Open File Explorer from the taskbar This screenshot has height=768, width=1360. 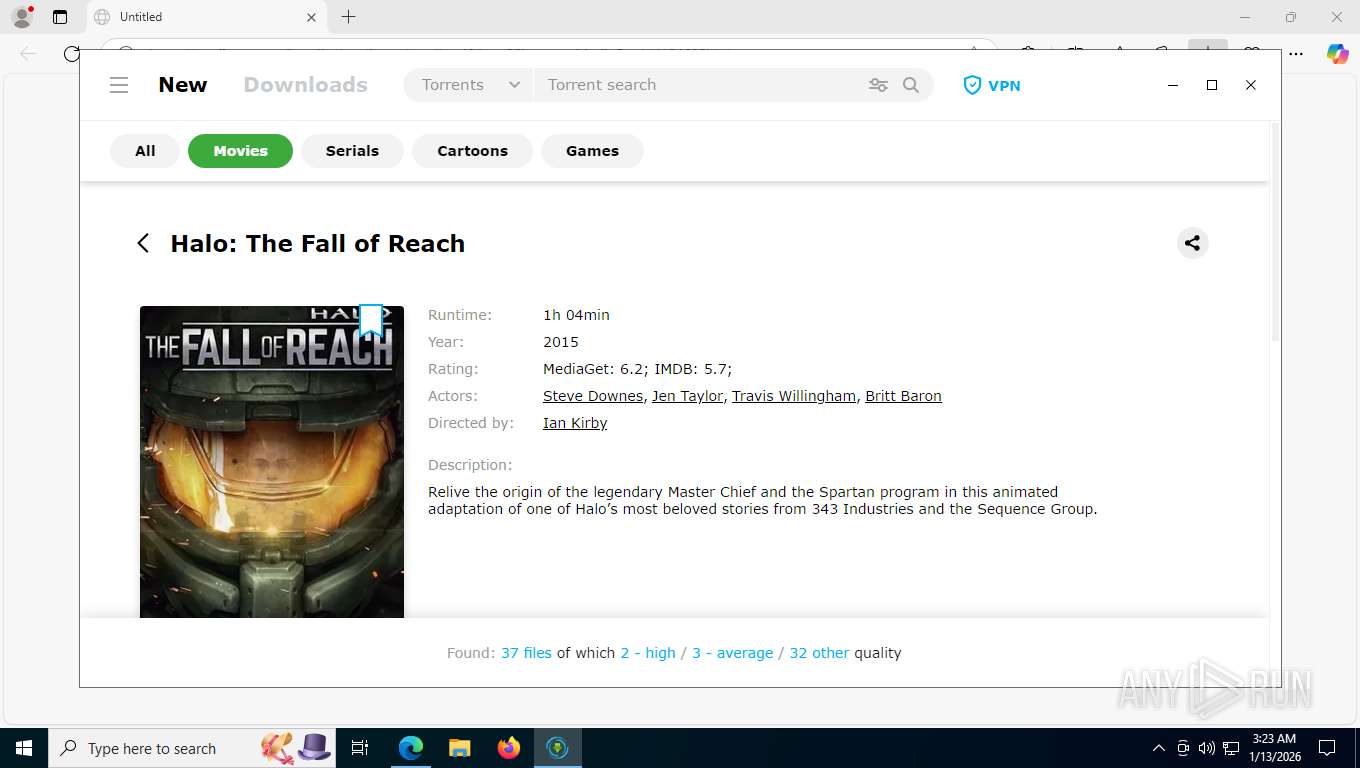coord(460,748)
